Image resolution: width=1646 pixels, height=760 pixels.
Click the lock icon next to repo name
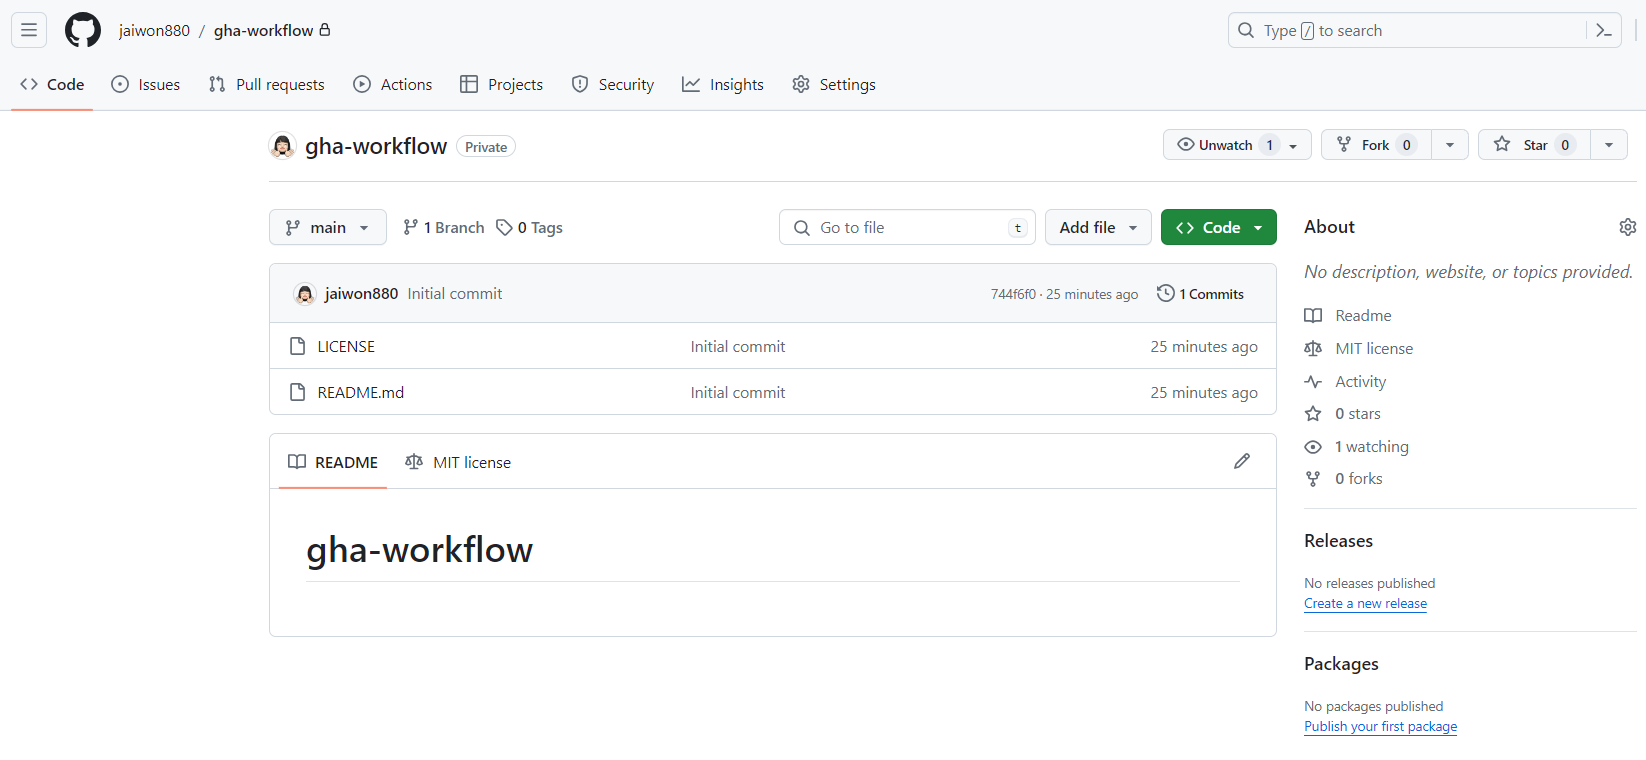pos(325,30)
